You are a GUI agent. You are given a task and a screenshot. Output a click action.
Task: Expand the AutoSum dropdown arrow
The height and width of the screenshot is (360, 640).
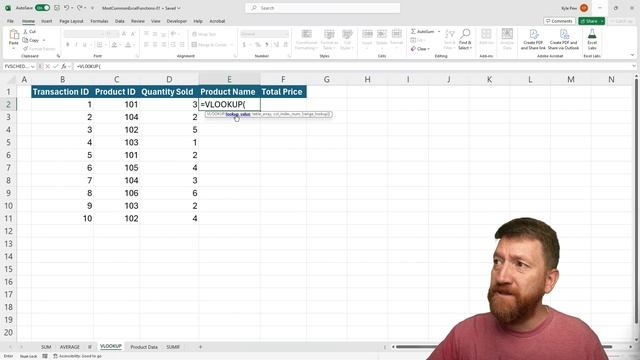click(x=439, y=31)
